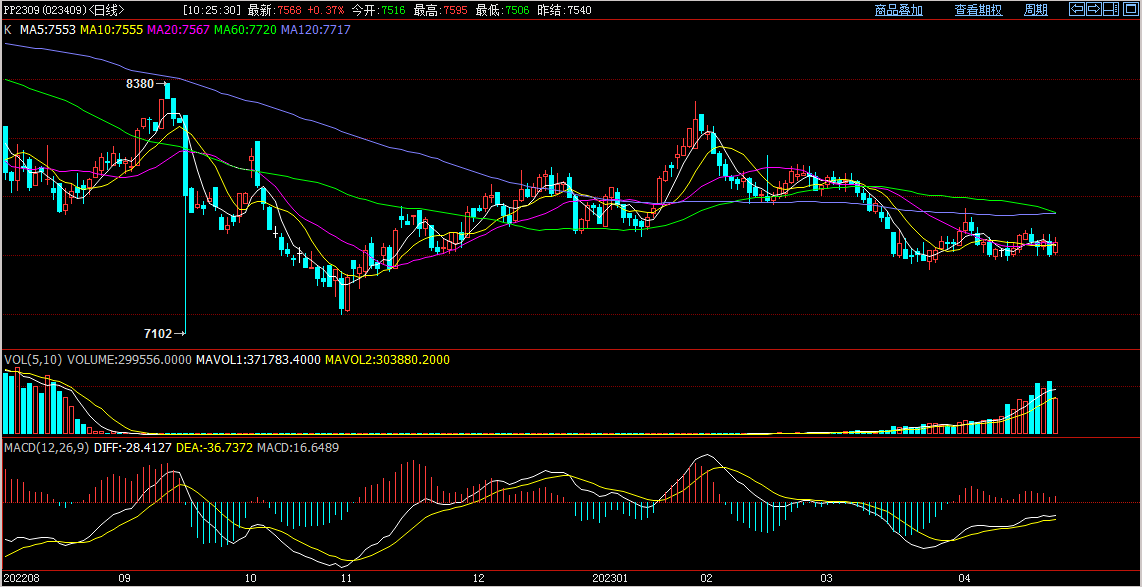
Task: Click the MAVOL1:371783.4000 value
Action: click(x=259, y=359)
